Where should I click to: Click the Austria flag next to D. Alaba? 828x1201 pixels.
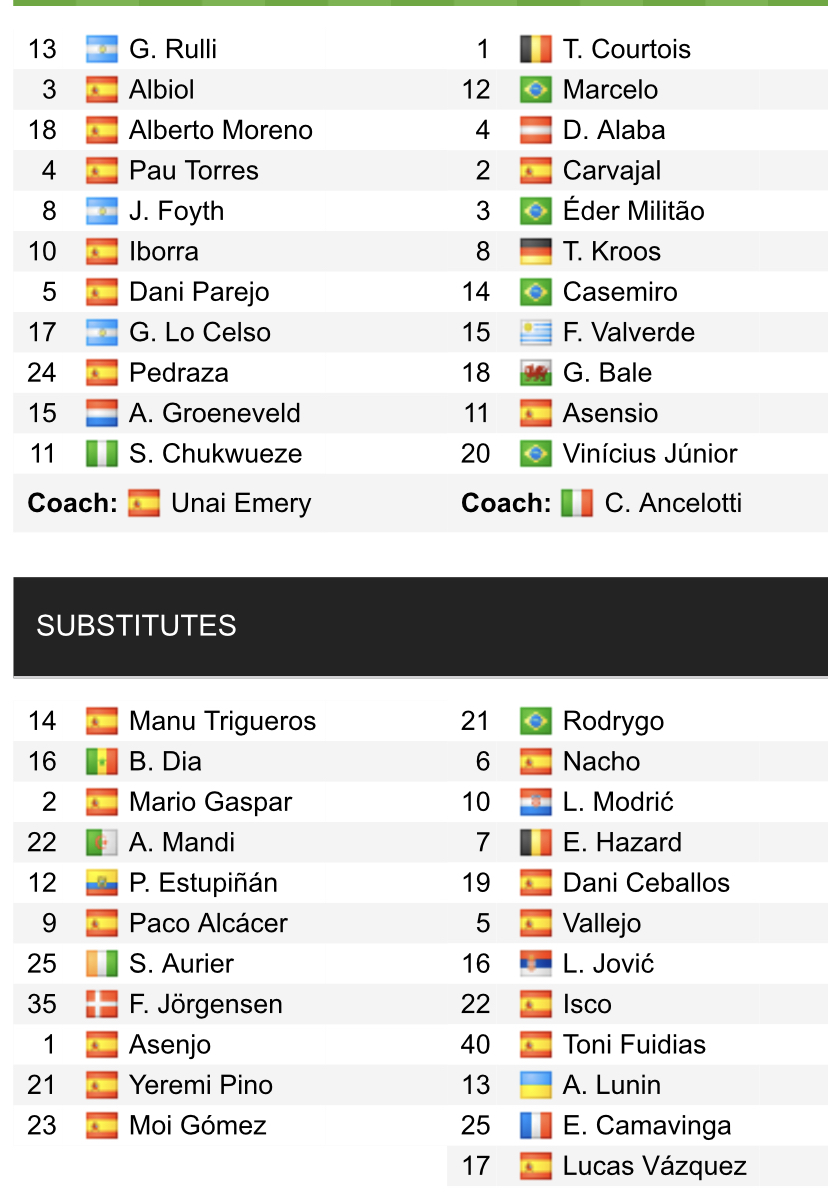pos(535,130)
